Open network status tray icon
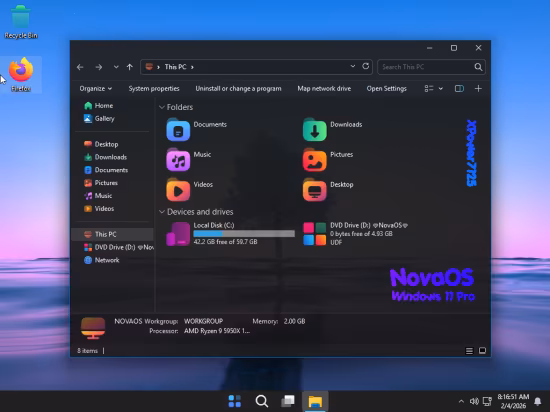550x412 pixels. (x=487, y=401)
